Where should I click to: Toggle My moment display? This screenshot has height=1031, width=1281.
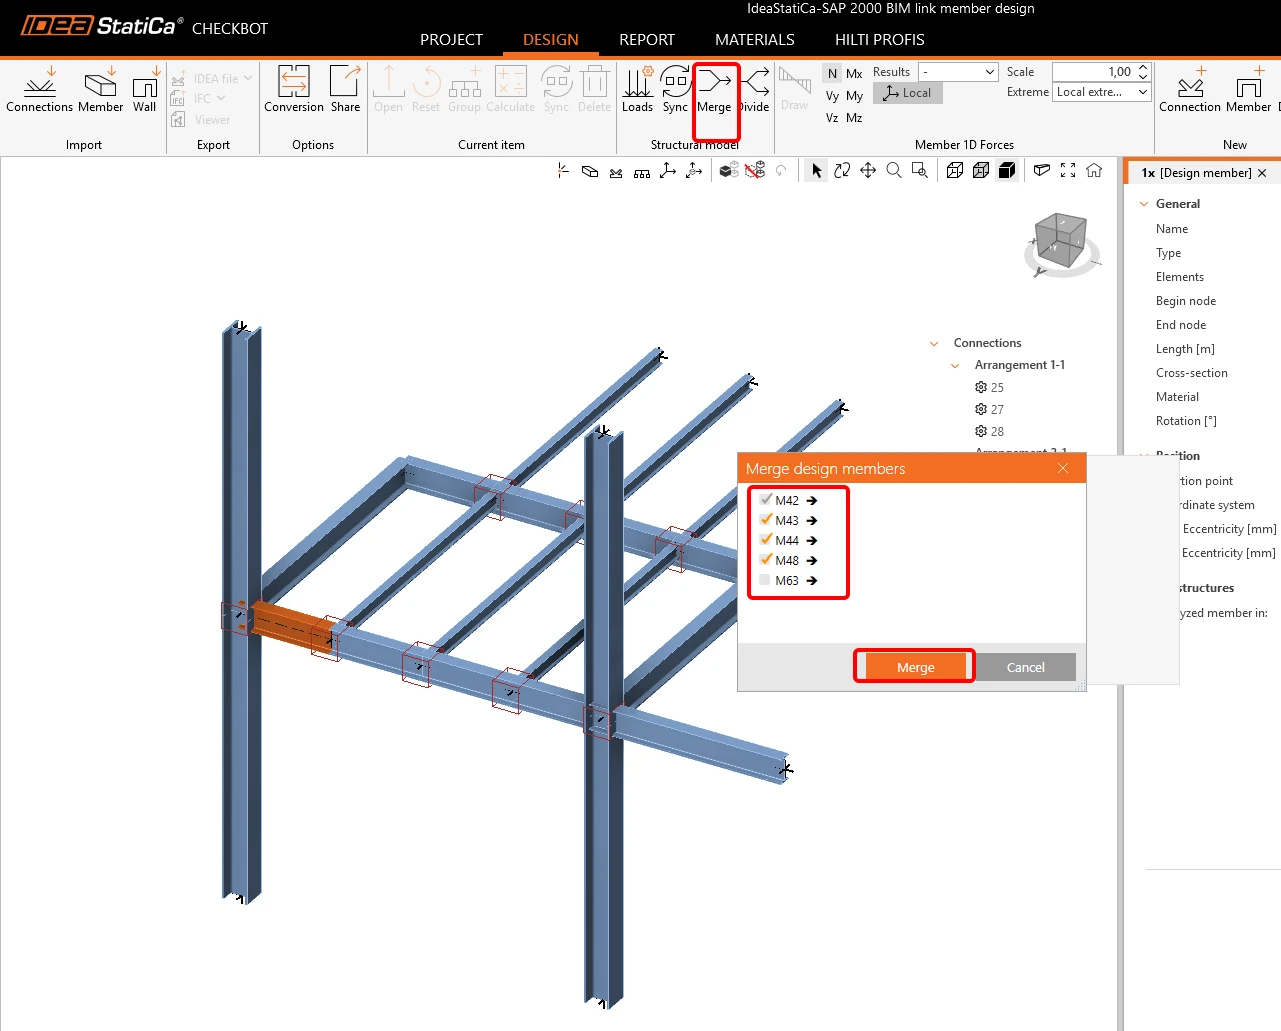pyautogui.click(x=854, y=96)
